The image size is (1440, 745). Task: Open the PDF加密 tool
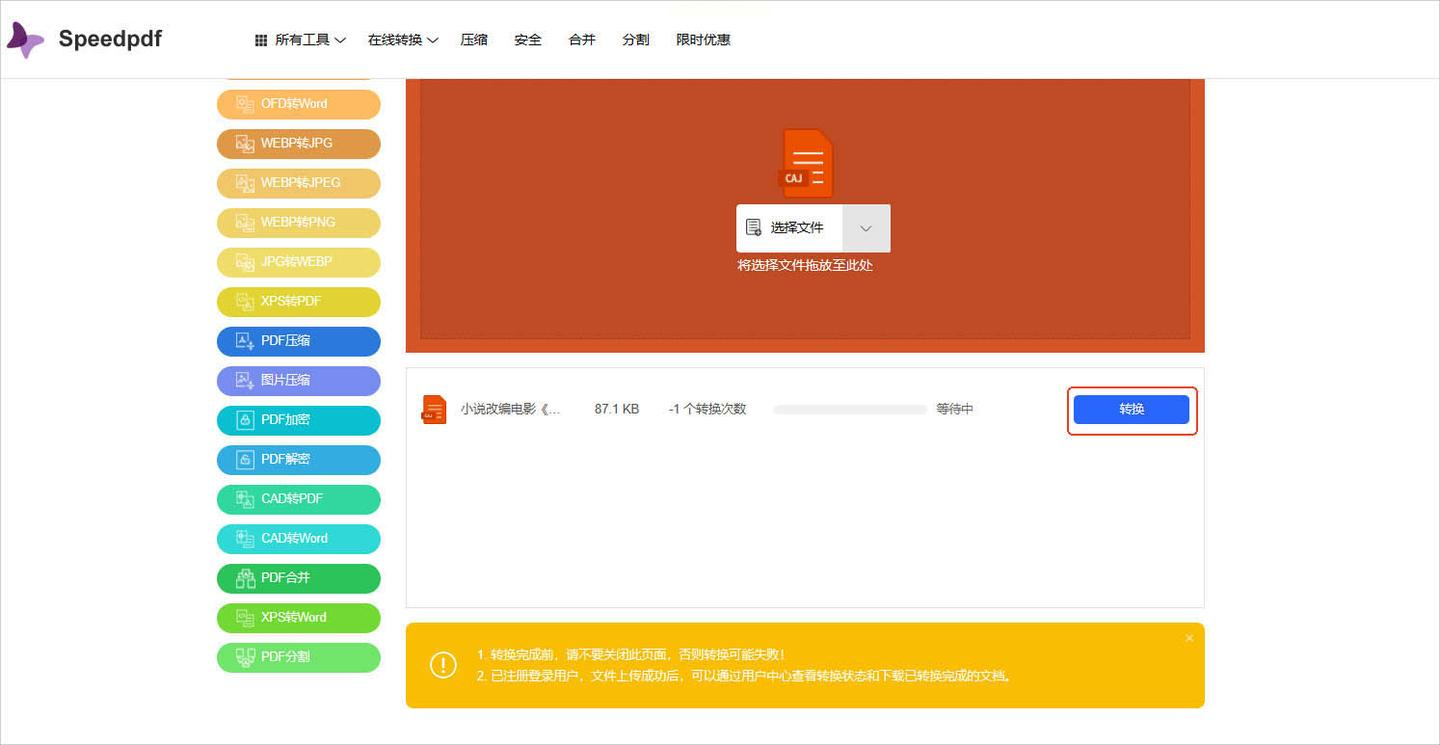(x=299, y=420)
